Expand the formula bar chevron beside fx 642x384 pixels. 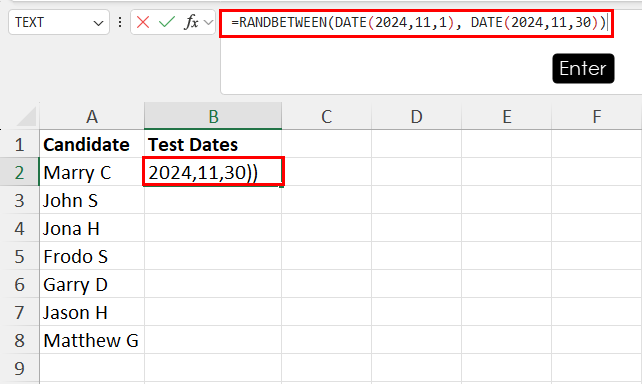(208, 22)
